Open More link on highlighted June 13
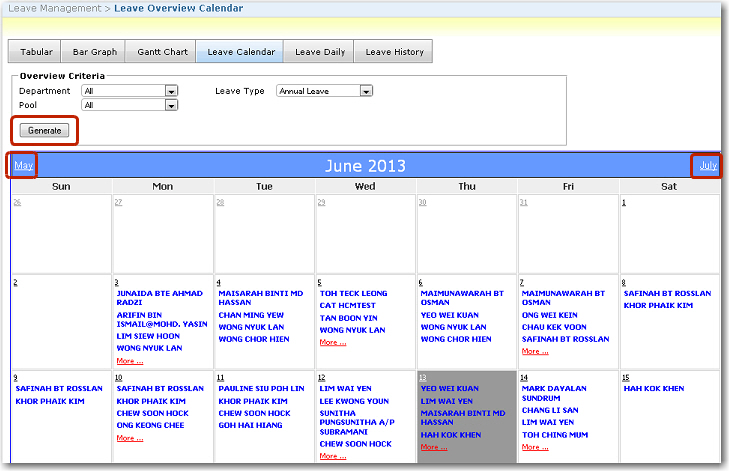Image resolution: width=729 pixels, height=471 pixels. [435, 447]
